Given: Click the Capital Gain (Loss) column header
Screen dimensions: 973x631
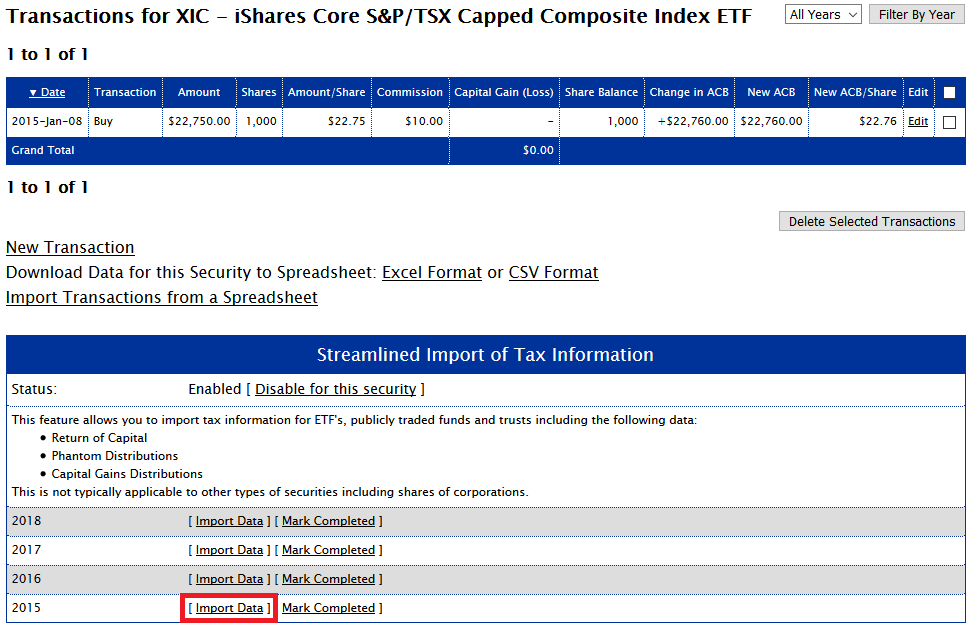Looking at the screenshot, I should (504, 92).
